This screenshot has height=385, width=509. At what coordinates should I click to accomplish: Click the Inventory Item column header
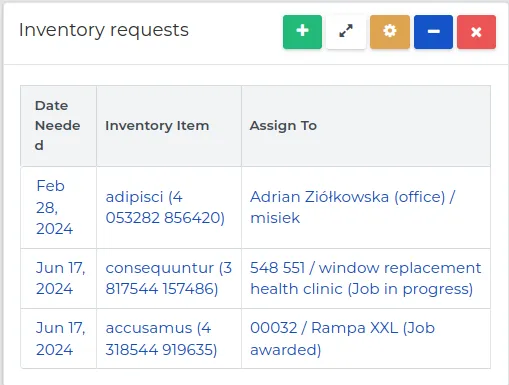157,126
